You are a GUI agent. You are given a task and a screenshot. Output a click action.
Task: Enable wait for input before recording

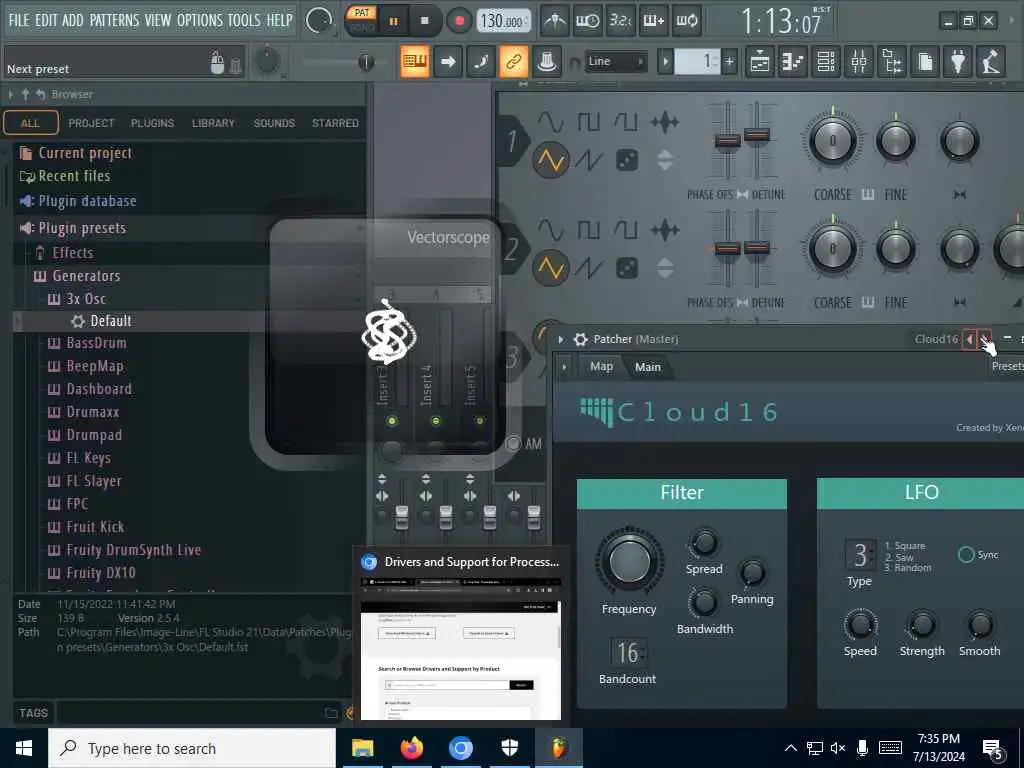click(x=588, y=21)
